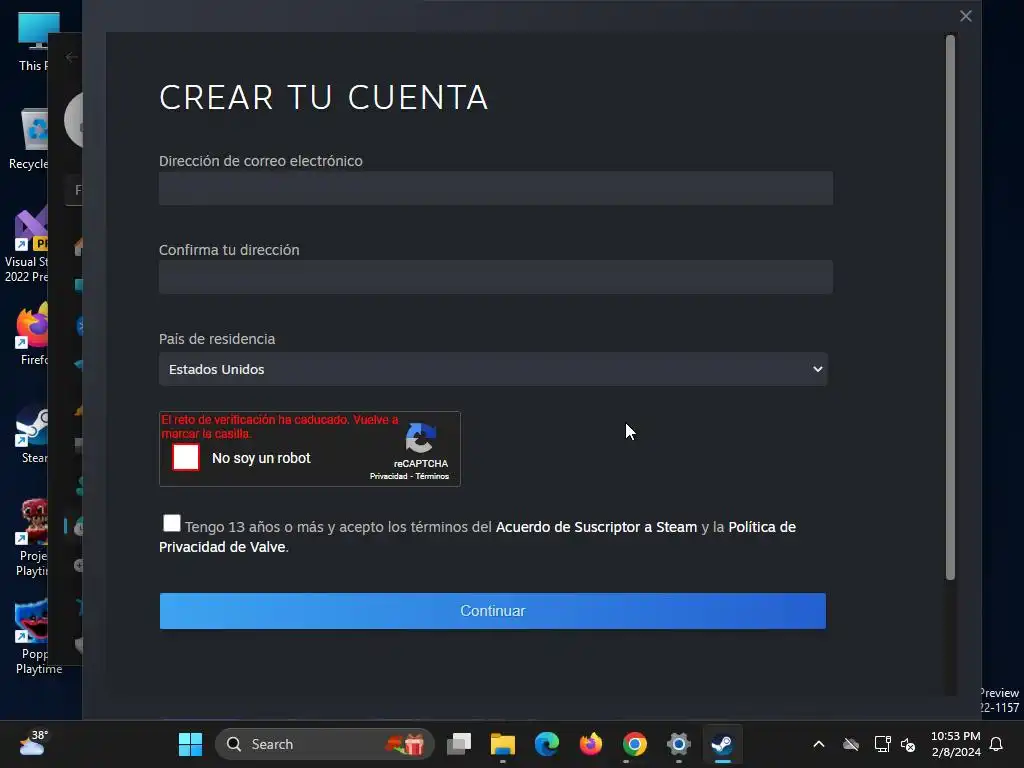Viewport: 1024px width, 768px height.
Task: Launch Microsoft Edge from the taskbar
Action: pyautogui.click(x=547, y=744)
